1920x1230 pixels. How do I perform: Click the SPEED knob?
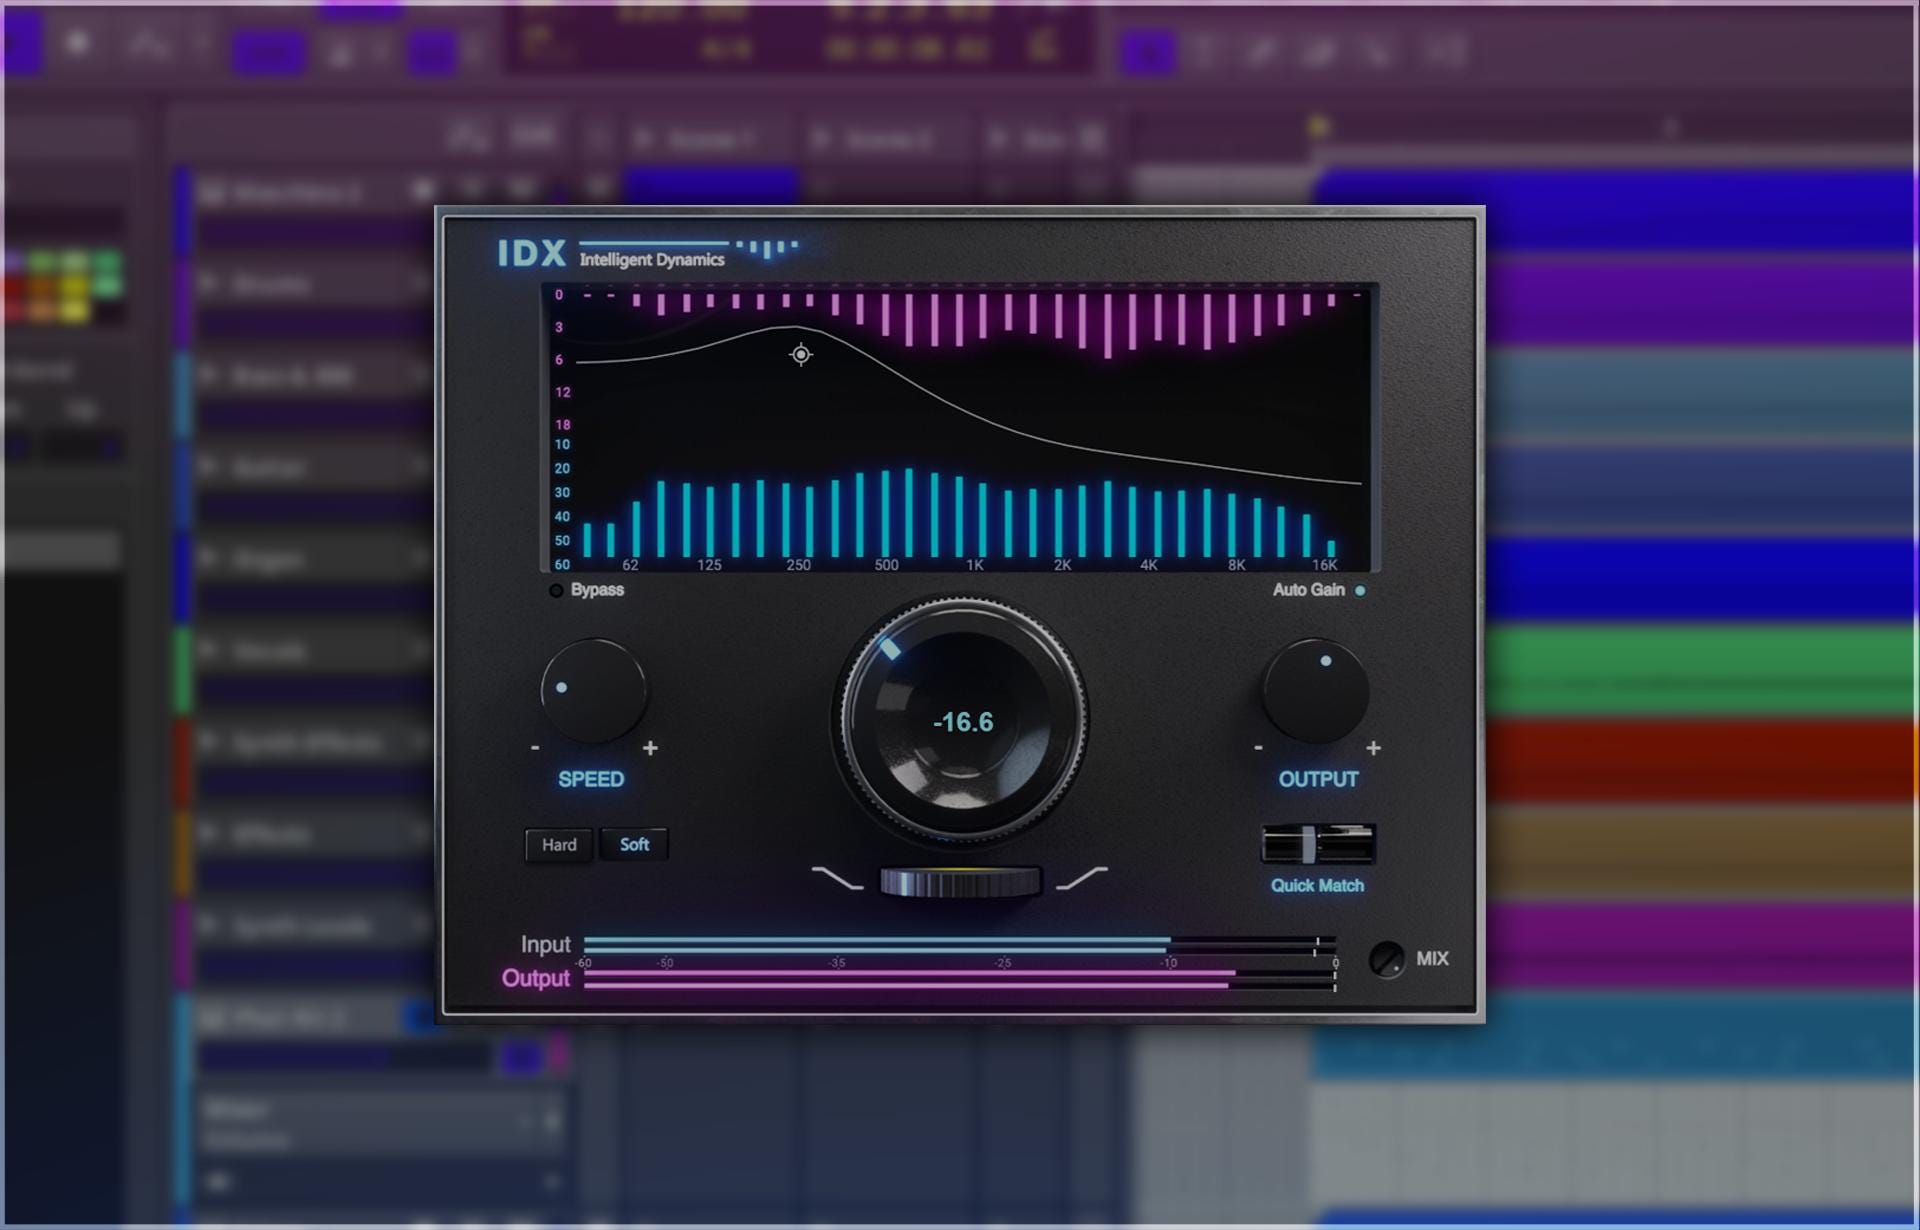point(594,690)
